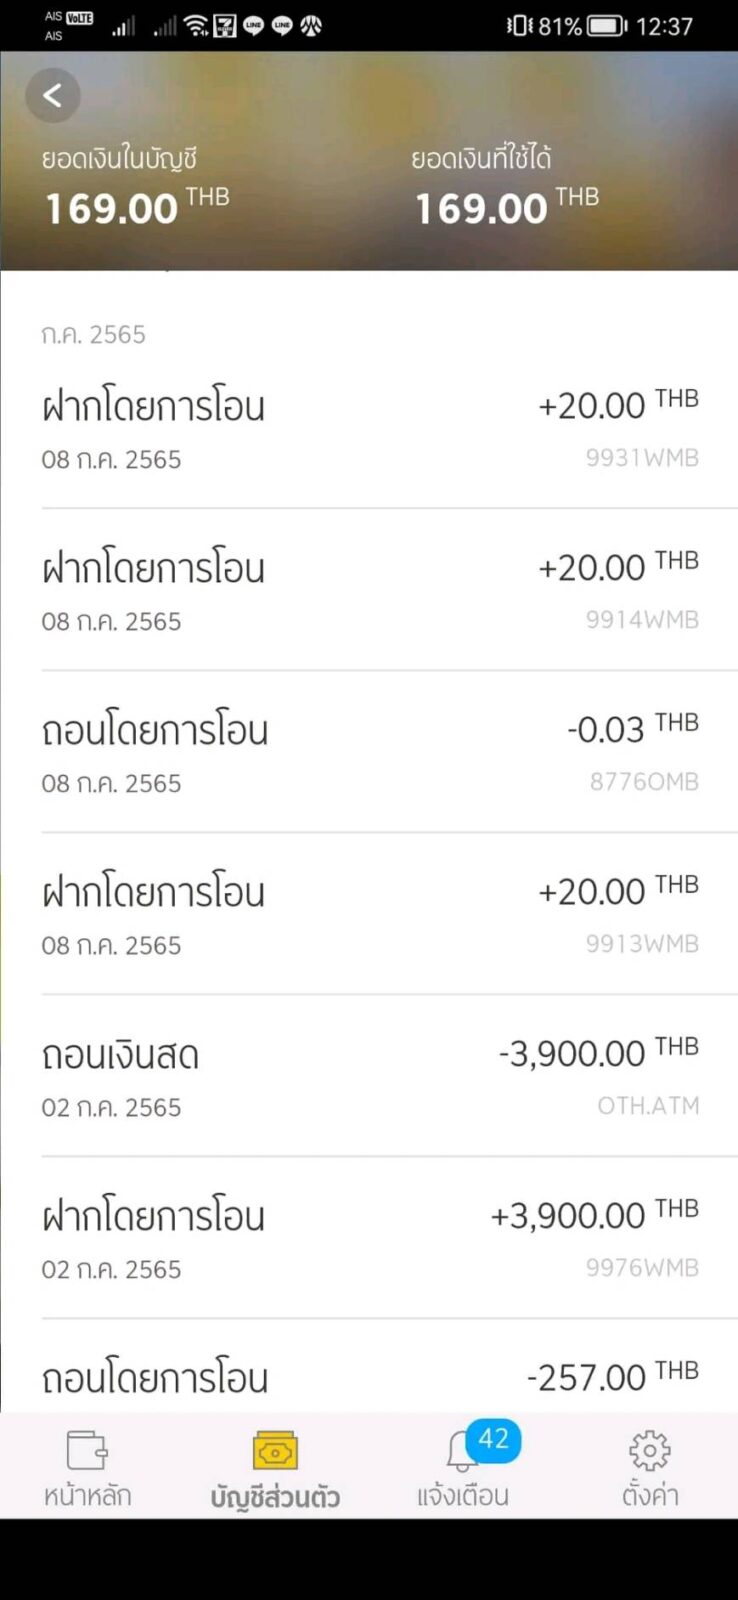Tap the Wi-Fi icon in status bar
Image resolution: width=738 pixels, height=1600 pixels.
coord(196,26)
